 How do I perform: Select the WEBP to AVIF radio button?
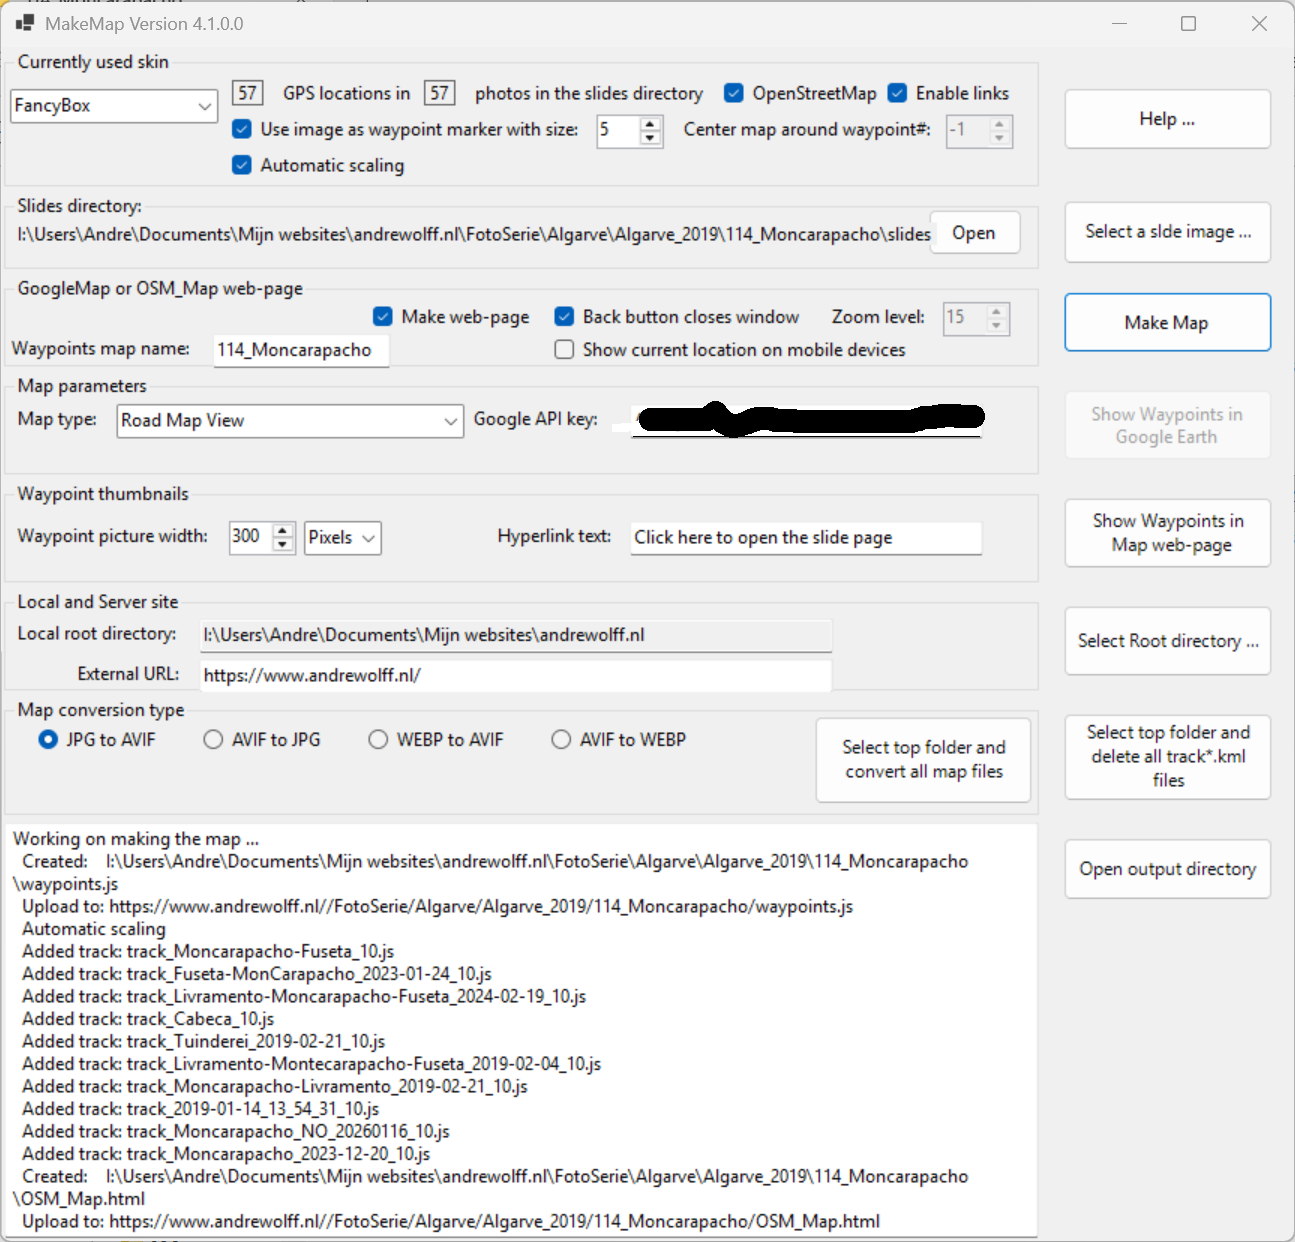378,740
